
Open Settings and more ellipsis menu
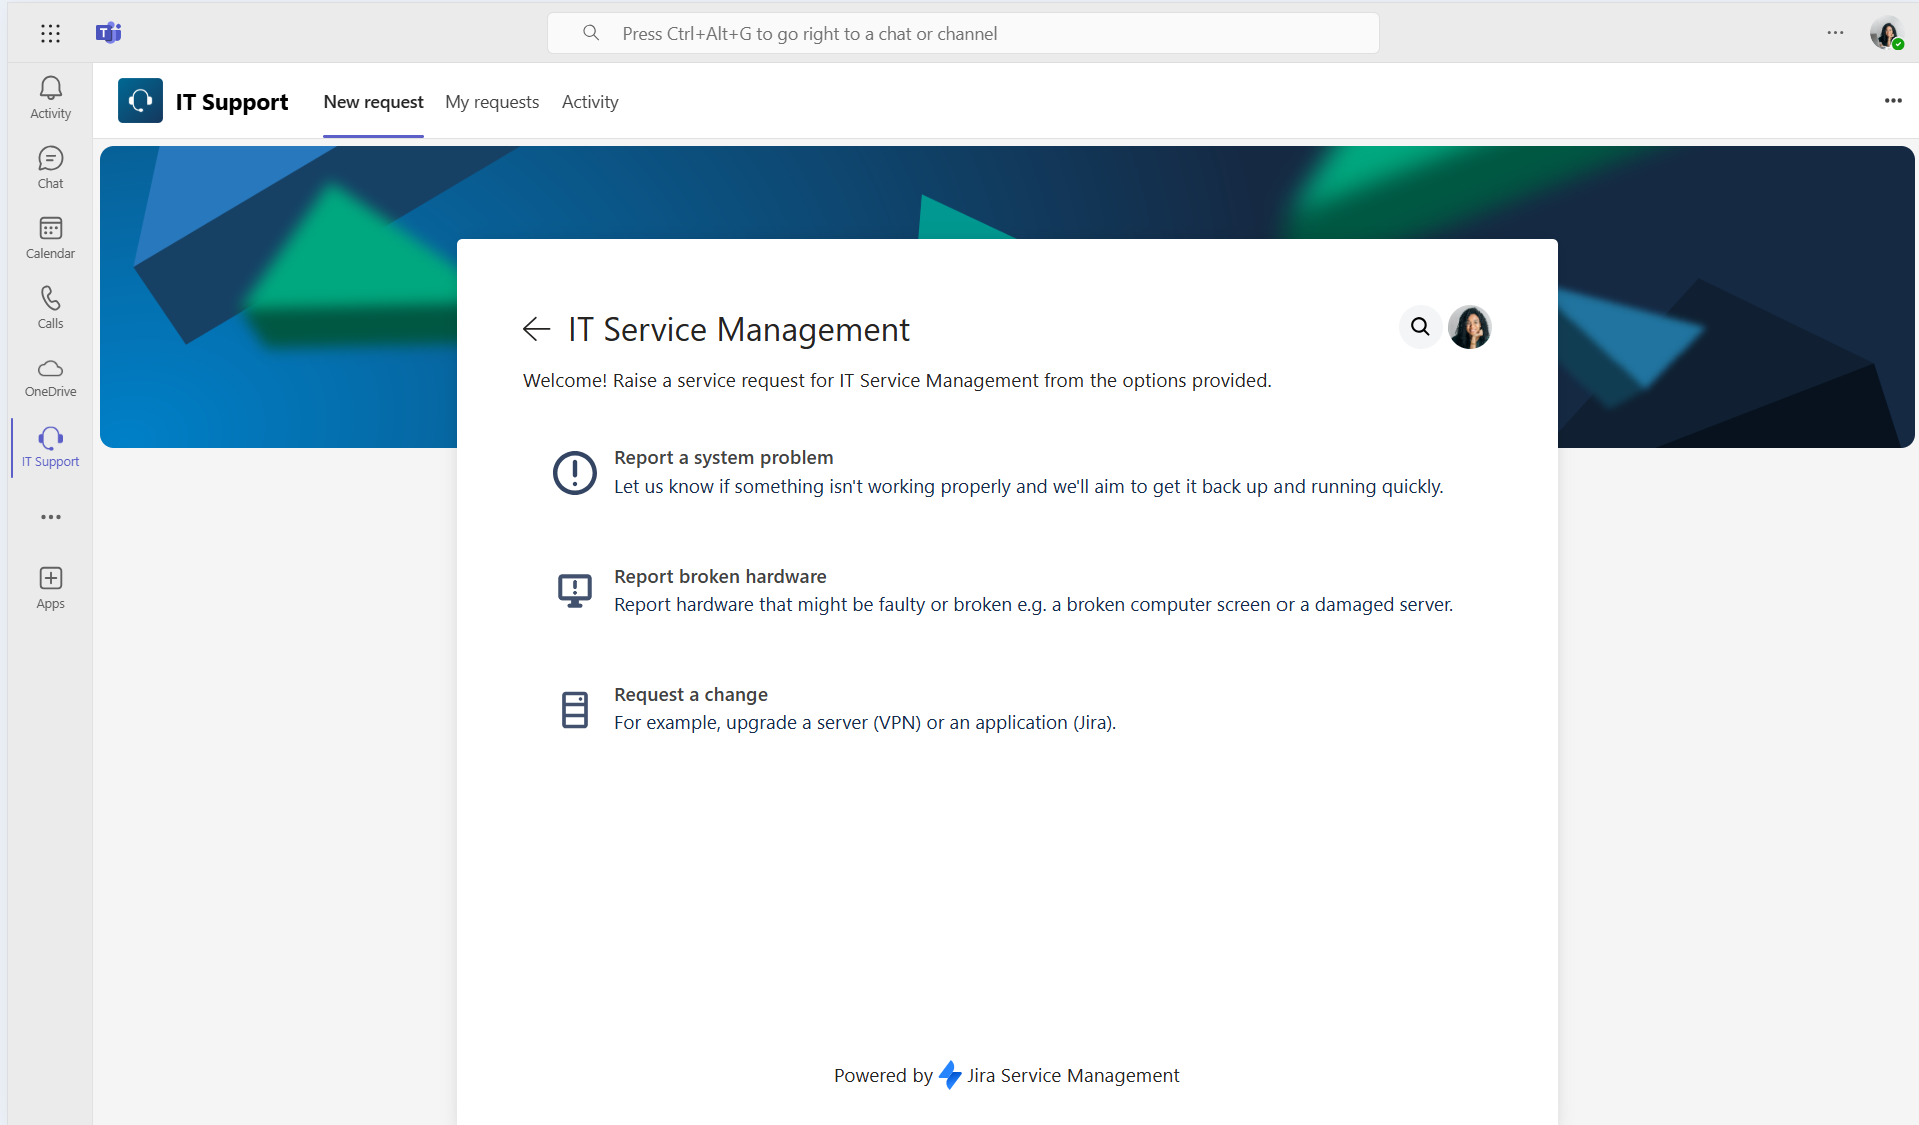(1834, 33)
